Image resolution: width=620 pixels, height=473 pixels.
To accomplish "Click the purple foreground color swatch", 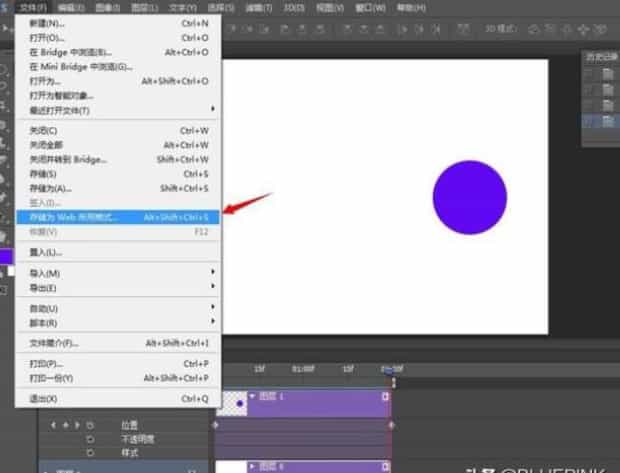I will tap(7, 257).
